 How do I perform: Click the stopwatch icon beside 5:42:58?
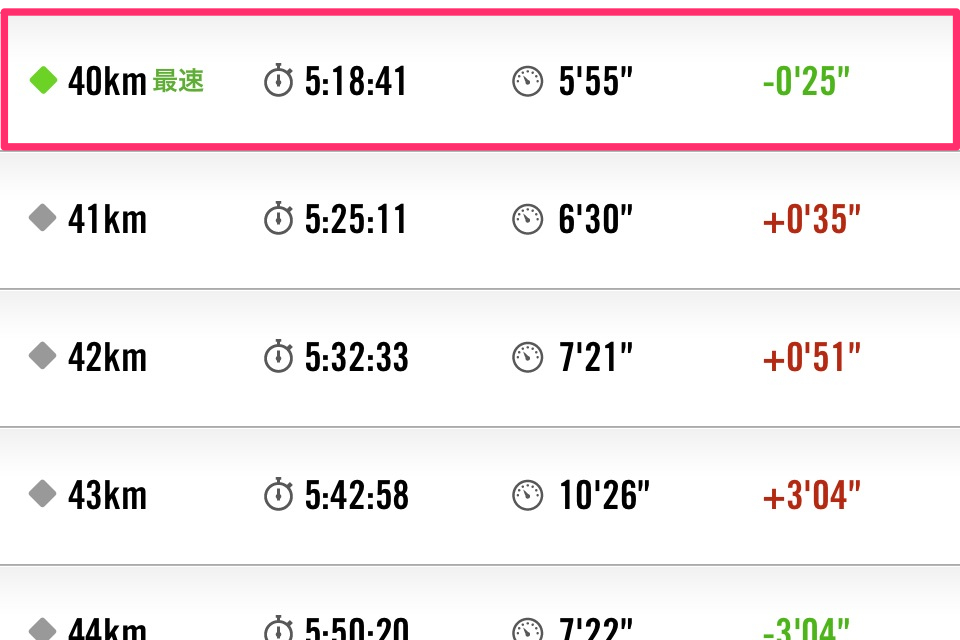(x=279, y=494)
